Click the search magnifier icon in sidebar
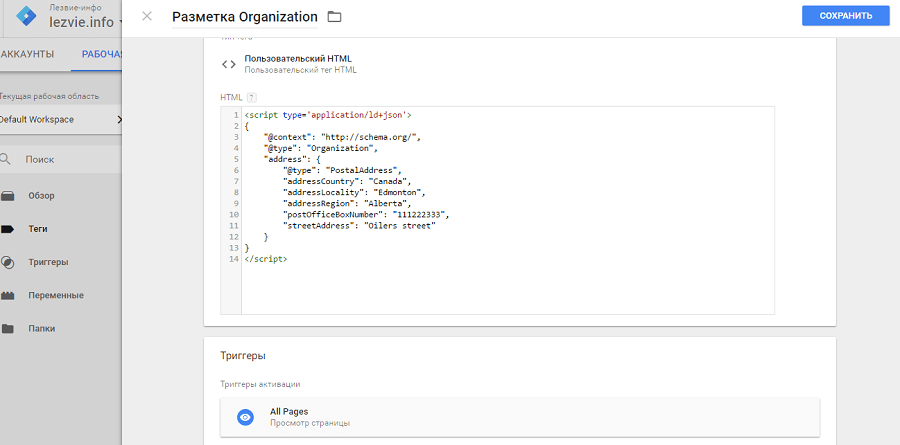The image size is (900, 445). point(6,159)
